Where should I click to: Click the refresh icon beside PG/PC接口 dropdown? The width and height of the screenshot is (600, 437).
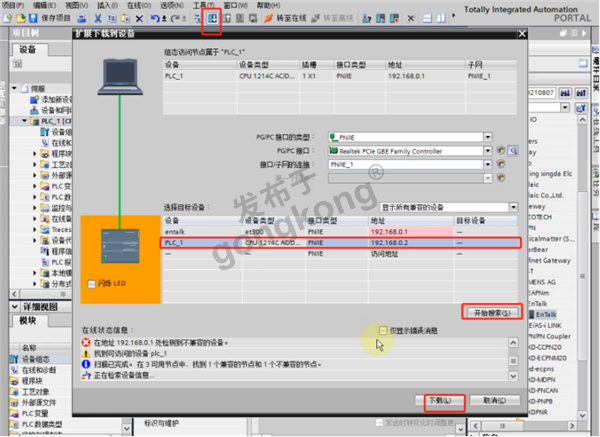(501, 150)
